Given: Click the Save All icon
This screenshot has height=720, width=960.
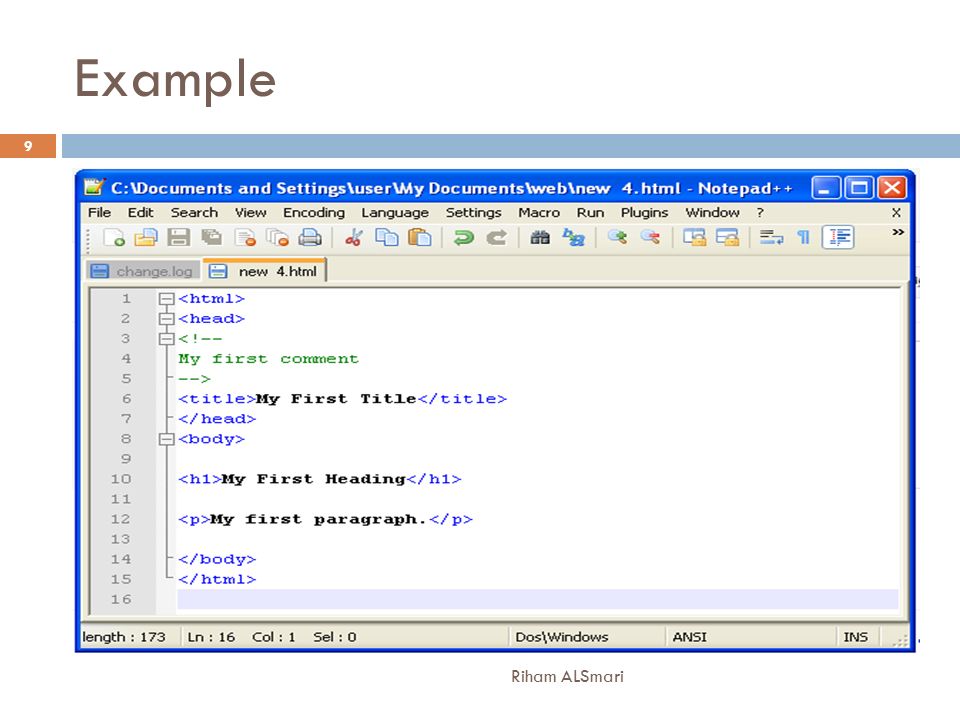Looking at the screenshot, I should [x=212, y=238].
